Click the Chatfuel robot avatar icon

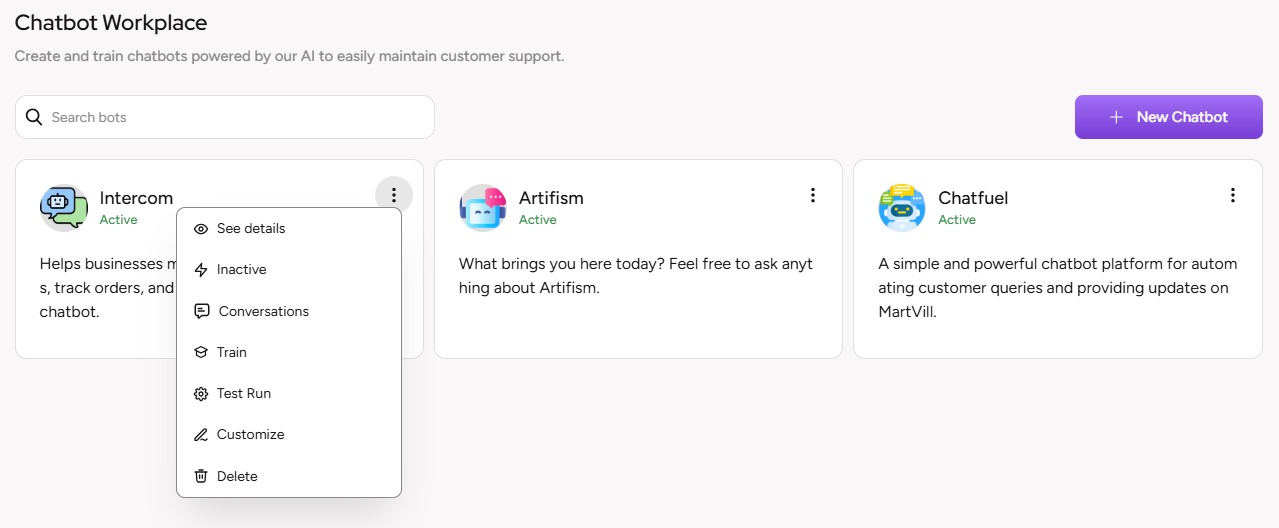[x=902, y=208]
